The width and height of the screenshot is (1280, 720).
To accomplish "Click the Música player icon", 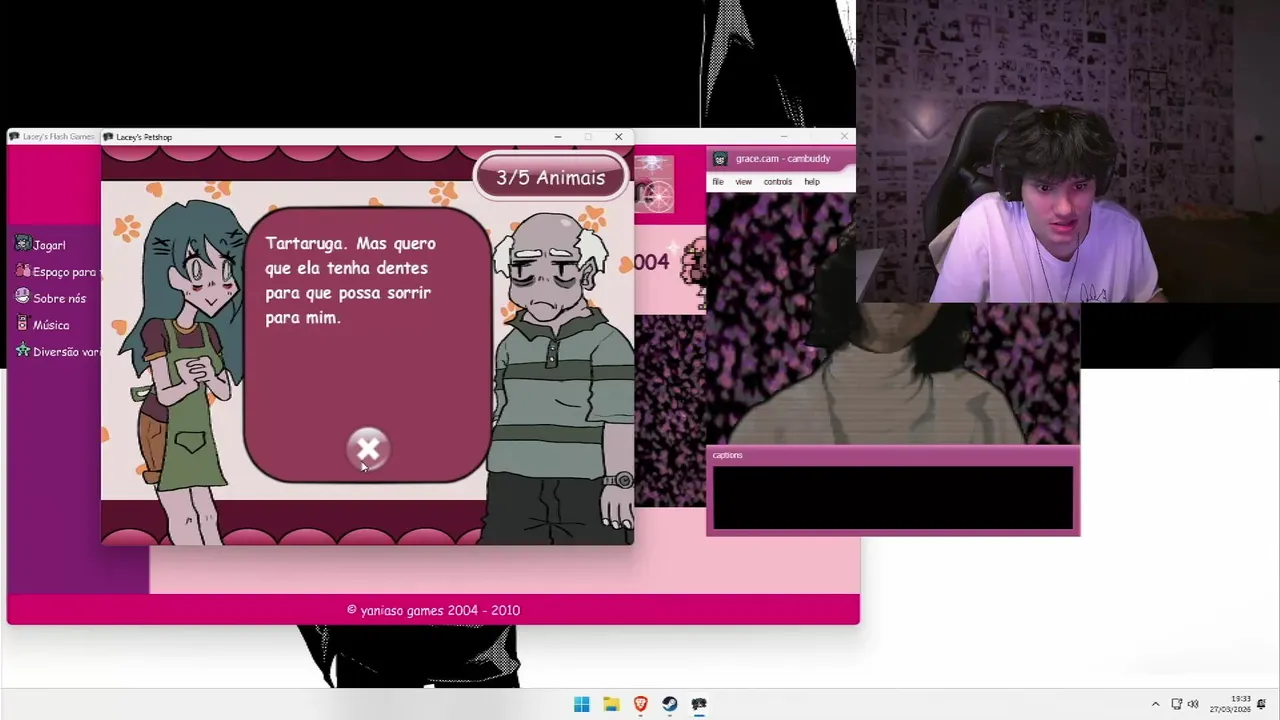I will (x=22, y=324).
